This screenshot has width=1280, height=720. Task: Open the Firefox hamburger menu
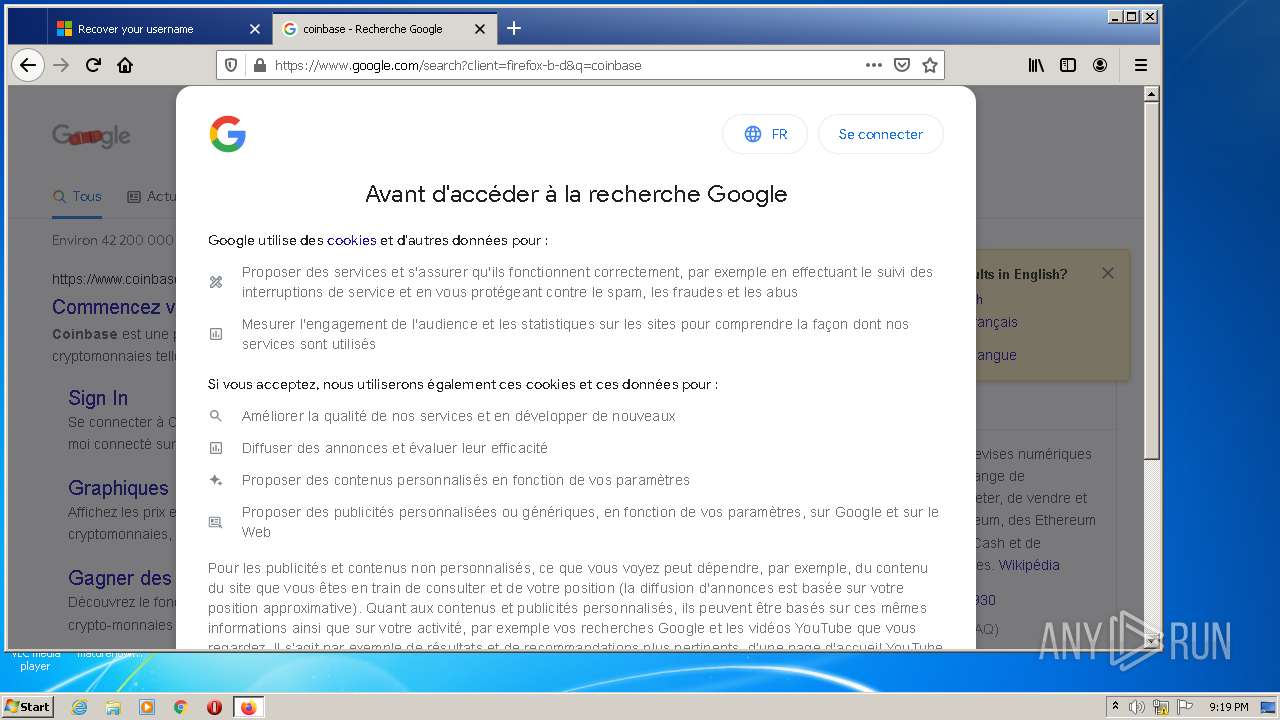[1141, 65]
